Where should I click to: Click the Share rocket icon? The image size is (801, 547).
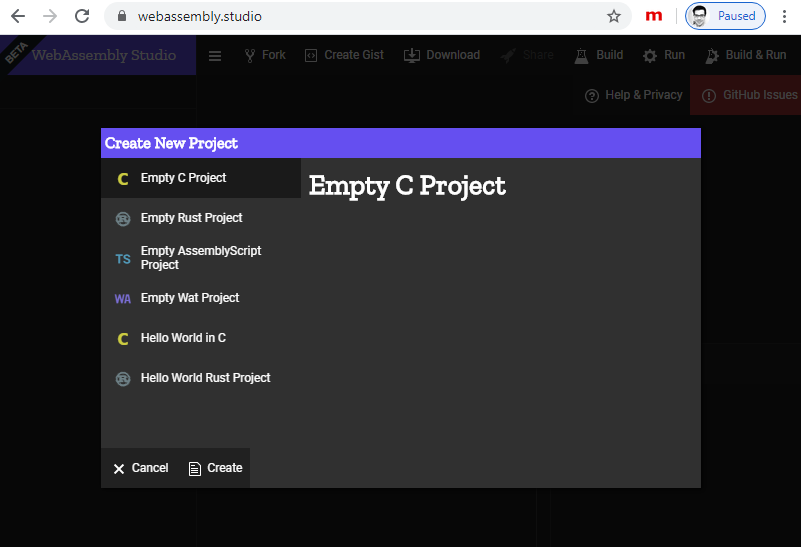click(x=508, y=56)
